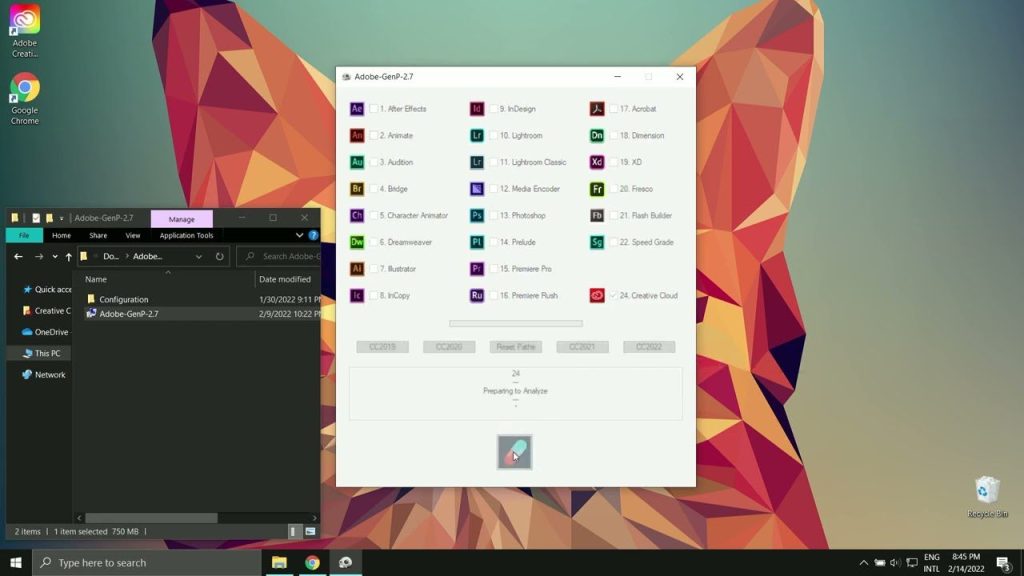Open the Manage tab in Explorer
Screen dimensions: 1024x576
[x=182, y=218]
